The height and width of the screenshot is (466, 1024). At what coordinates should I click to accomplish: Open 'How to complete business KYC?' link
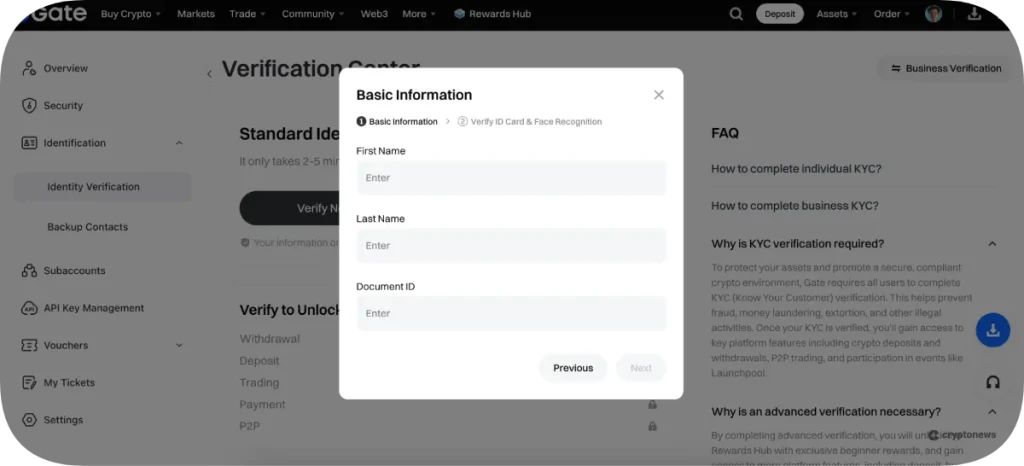[795, 206]
